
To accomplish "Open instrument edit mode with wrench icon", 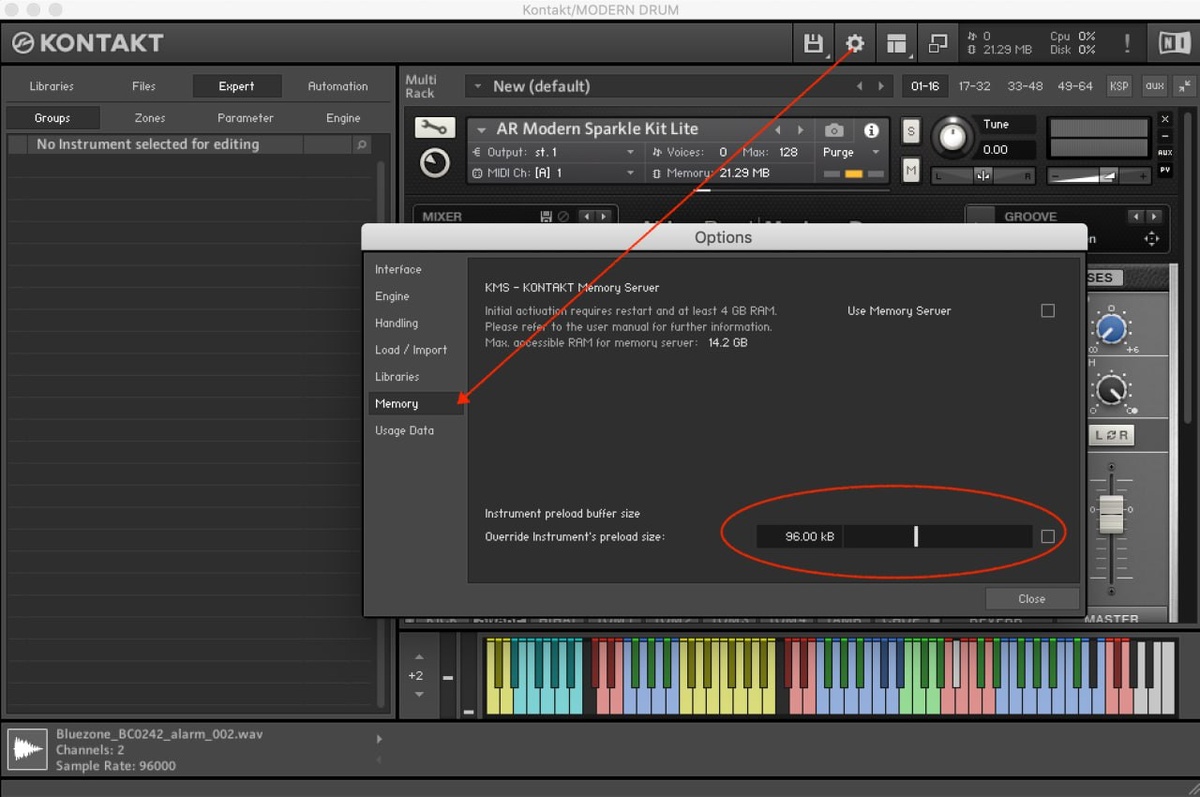I will [x=435, y=128].
